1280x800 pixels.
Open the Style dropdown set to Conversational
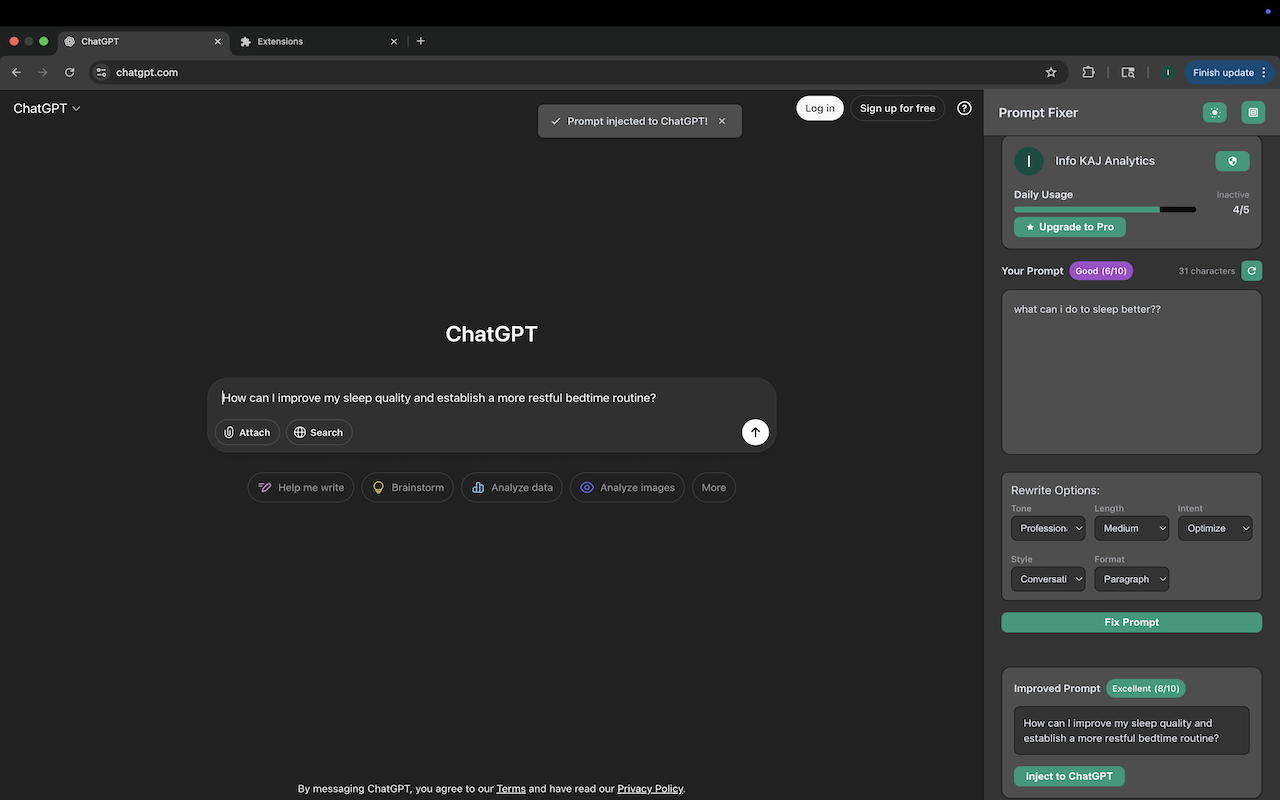coord(1047,579)
